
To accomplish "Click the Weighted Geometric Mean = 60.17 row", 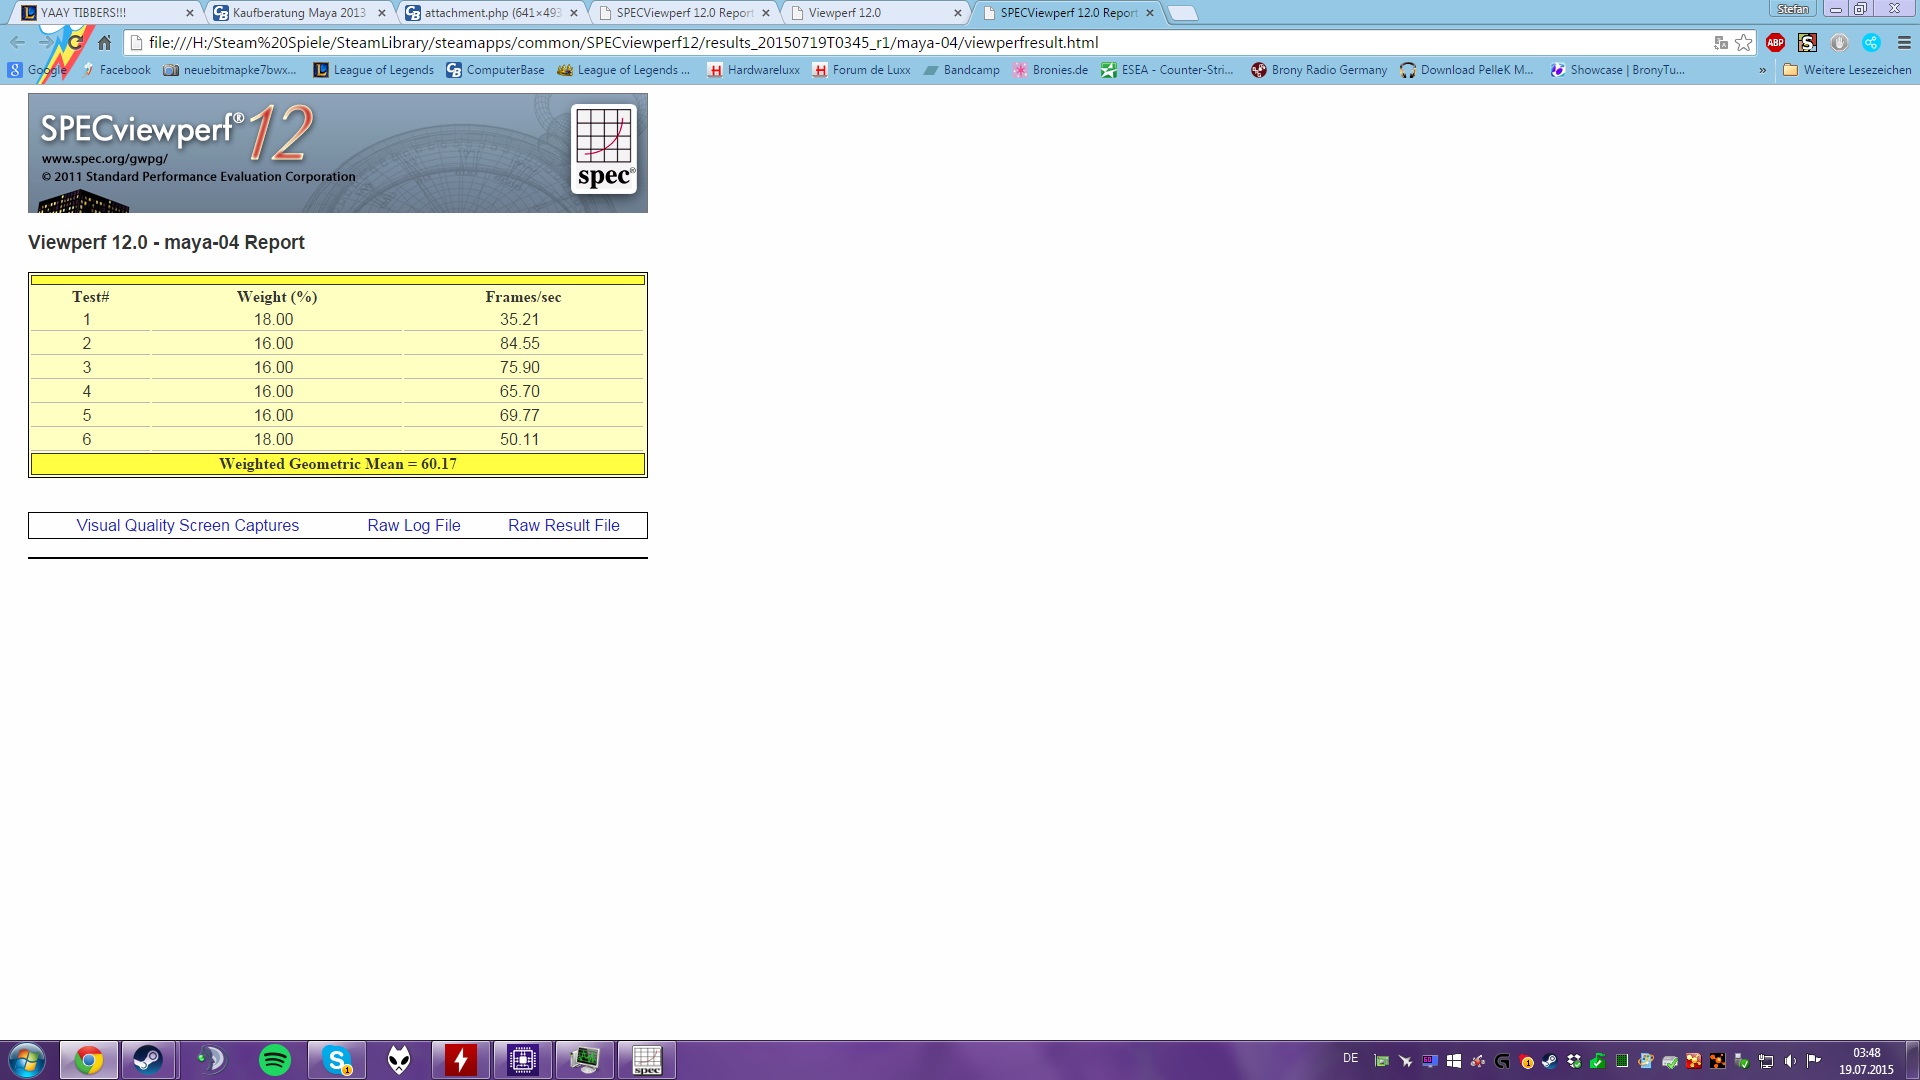I will [338, 464].
